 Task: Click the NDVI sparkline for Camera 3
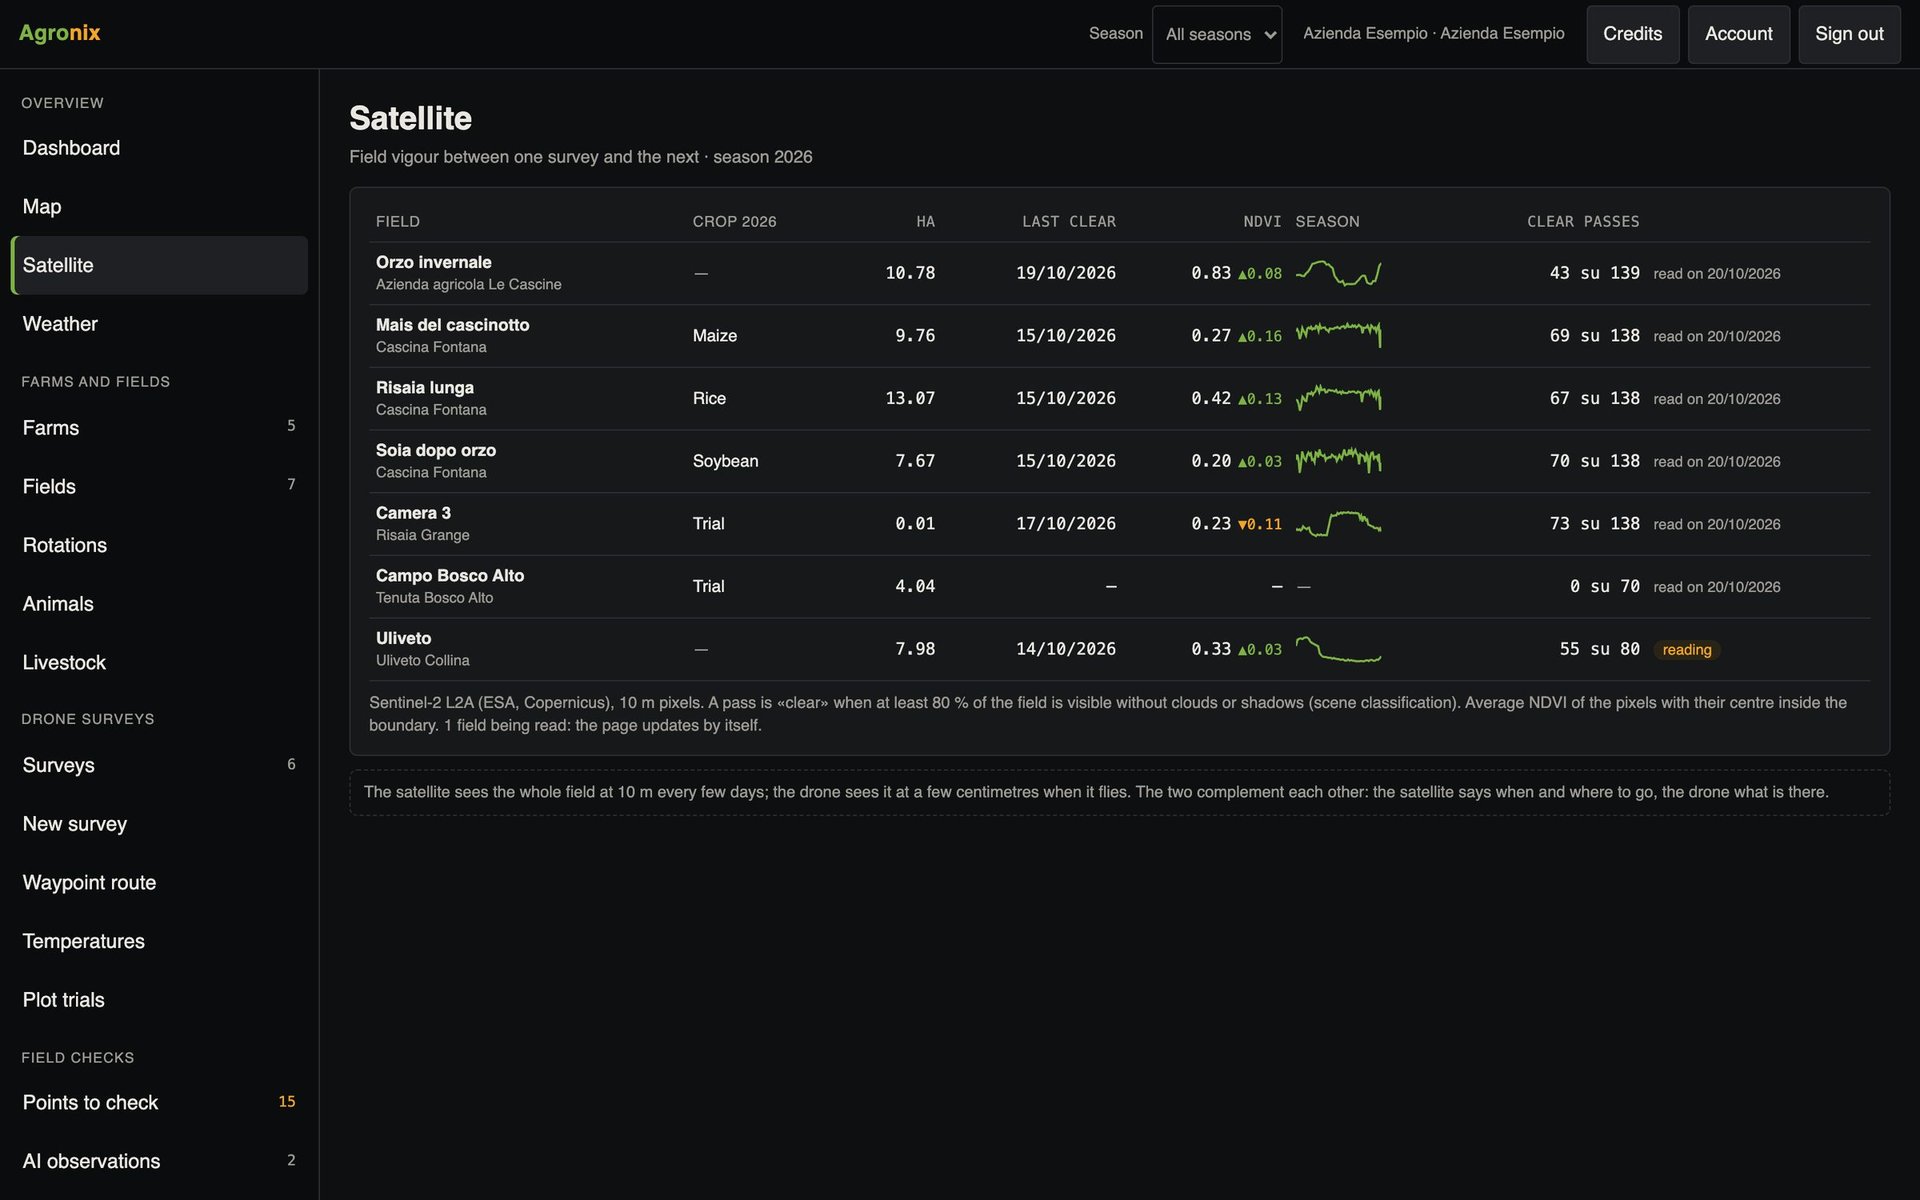click(x=1338, y=524)
